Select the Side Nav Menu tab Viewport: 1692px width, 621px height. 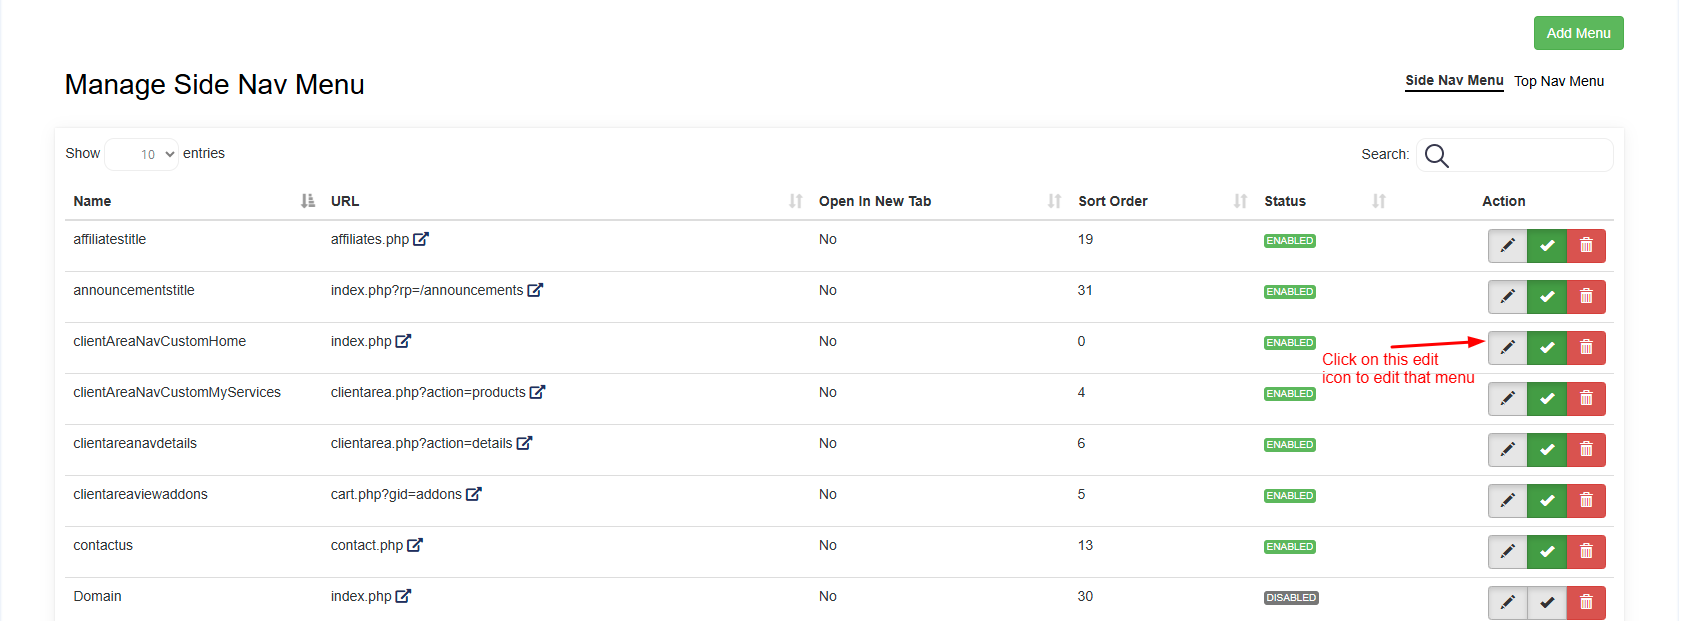pos(1454,81)
